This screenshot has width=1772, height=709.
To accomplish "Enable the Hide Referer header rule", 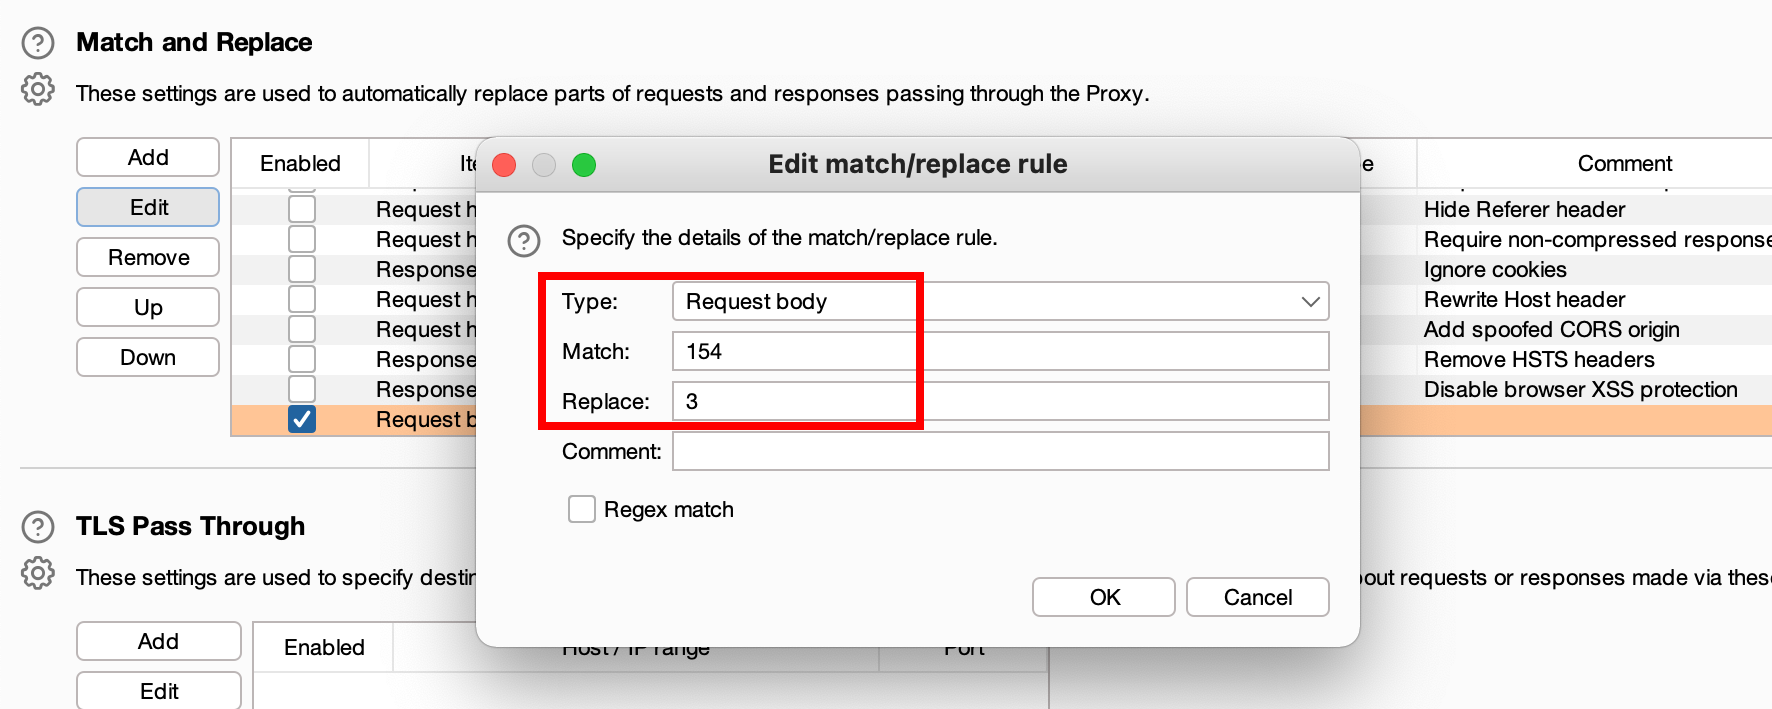I will tap(302, 209).
